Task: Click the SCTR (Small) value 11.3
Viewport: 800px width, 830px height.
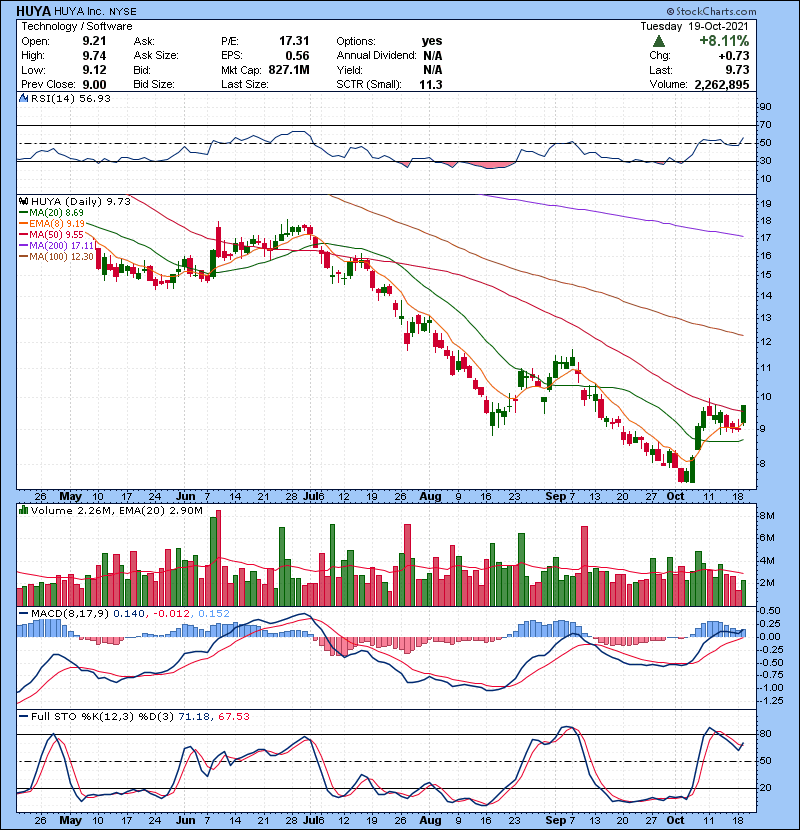Action: (x=430, y=84)
